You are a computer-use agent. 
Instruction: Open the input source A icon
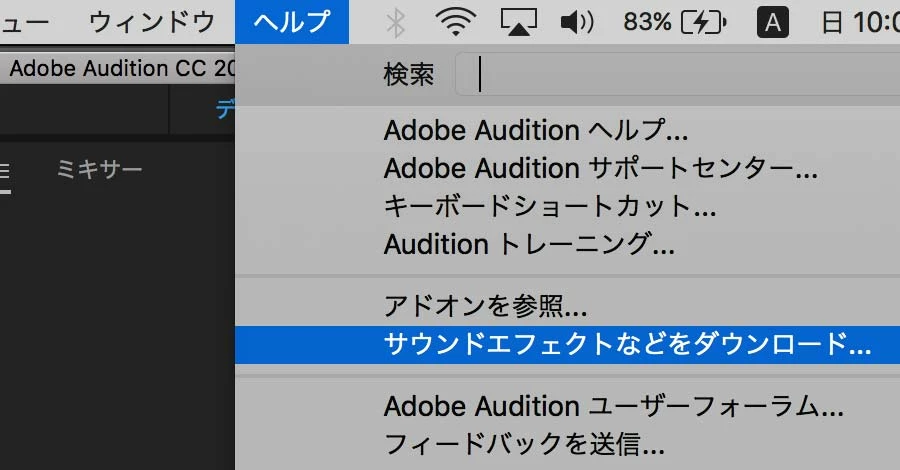(x=773, y=23)
